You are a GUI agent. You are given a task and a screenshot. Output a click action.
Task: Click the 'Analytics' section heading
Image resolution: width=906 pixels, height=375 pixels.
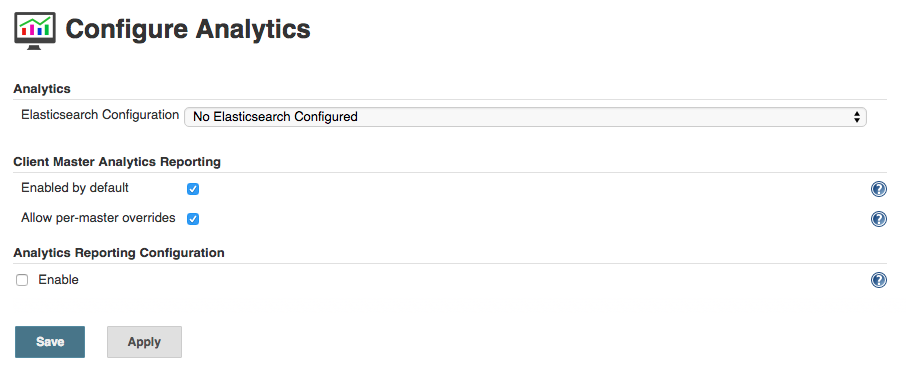(42, 89)
